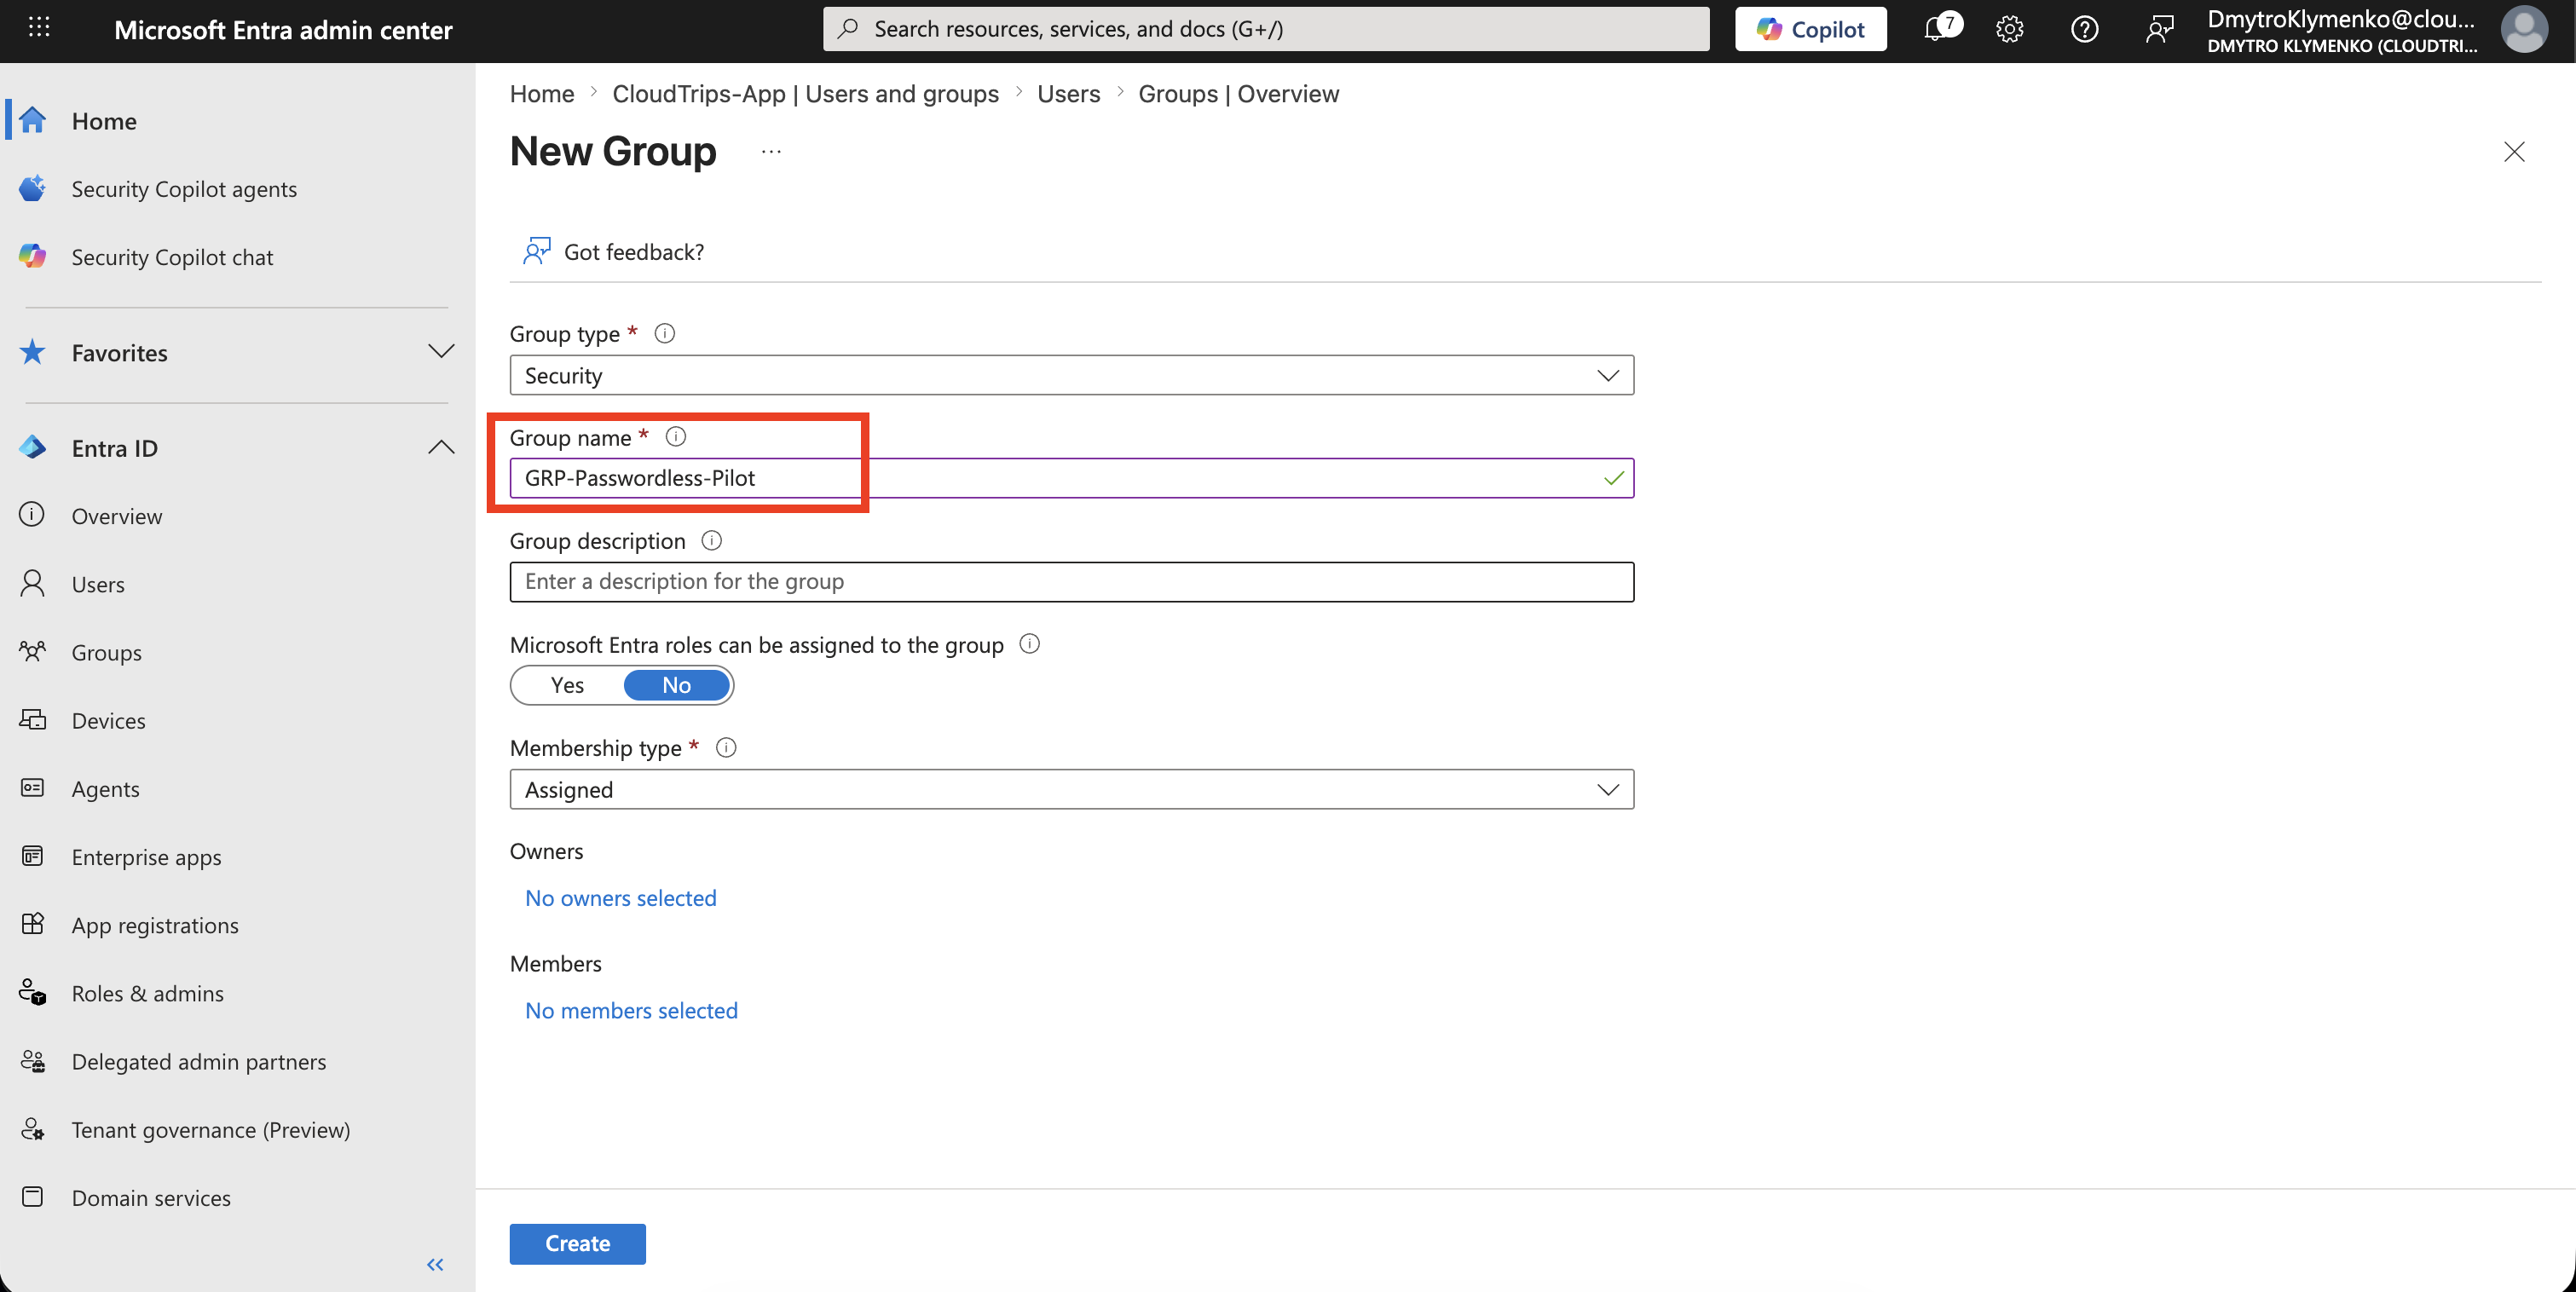Close the New Group pane

tap(2513, 152)
